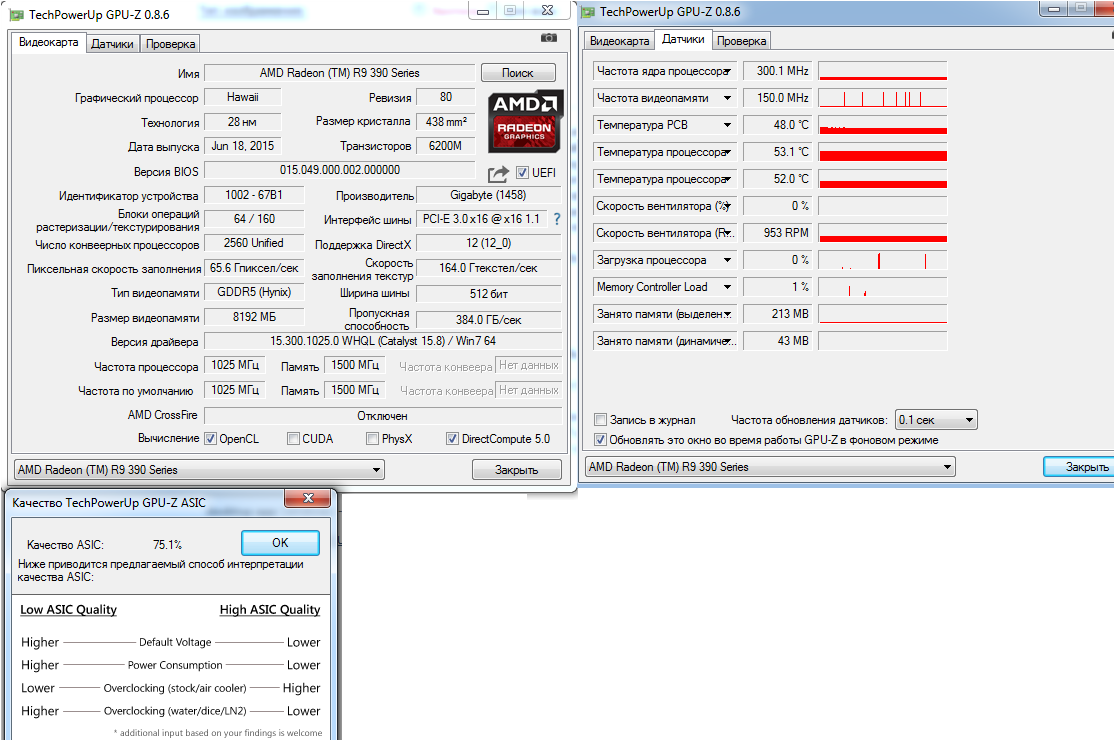
Task: Click the AMD Radeon Graphics logo
Action: point(526,121)
